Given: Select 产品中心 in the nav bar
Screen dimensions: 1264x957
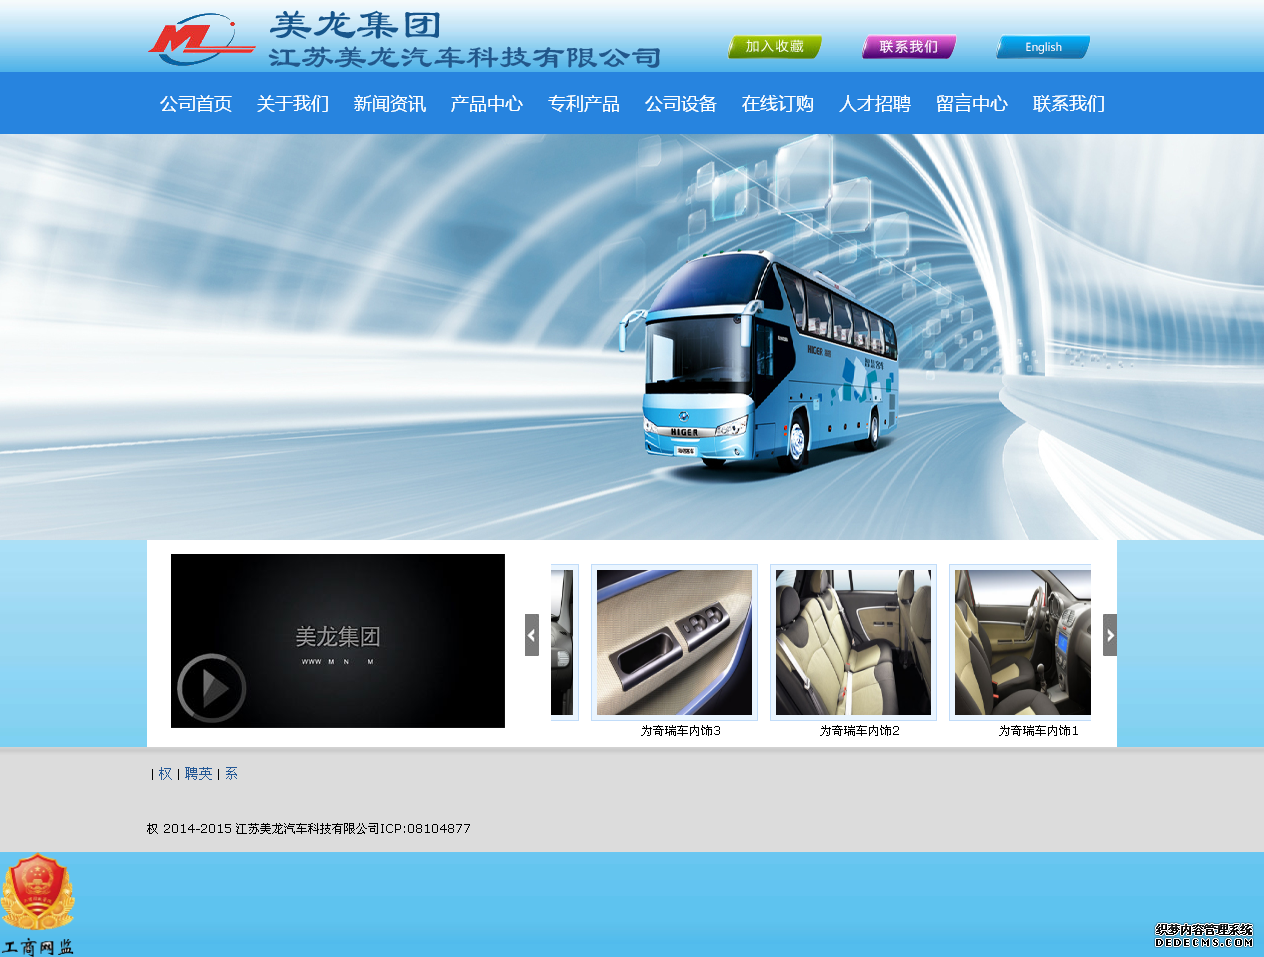Looking at the screenshot, I should click(487, 104).
